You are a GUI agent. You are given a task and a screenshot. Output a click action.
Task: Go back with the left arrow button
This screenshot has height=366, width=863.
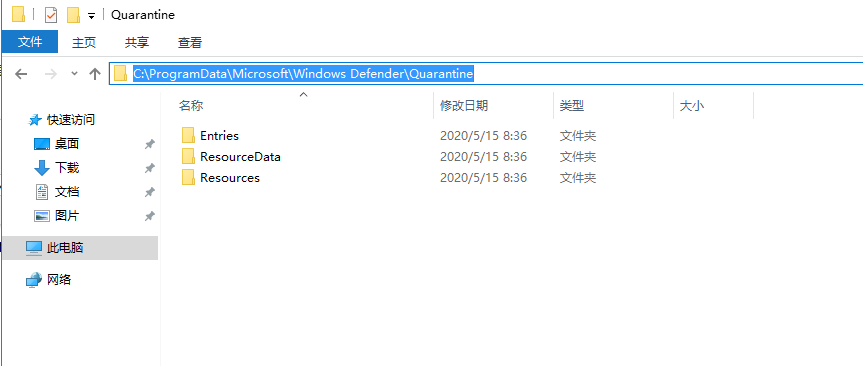(x=21, y=74)
